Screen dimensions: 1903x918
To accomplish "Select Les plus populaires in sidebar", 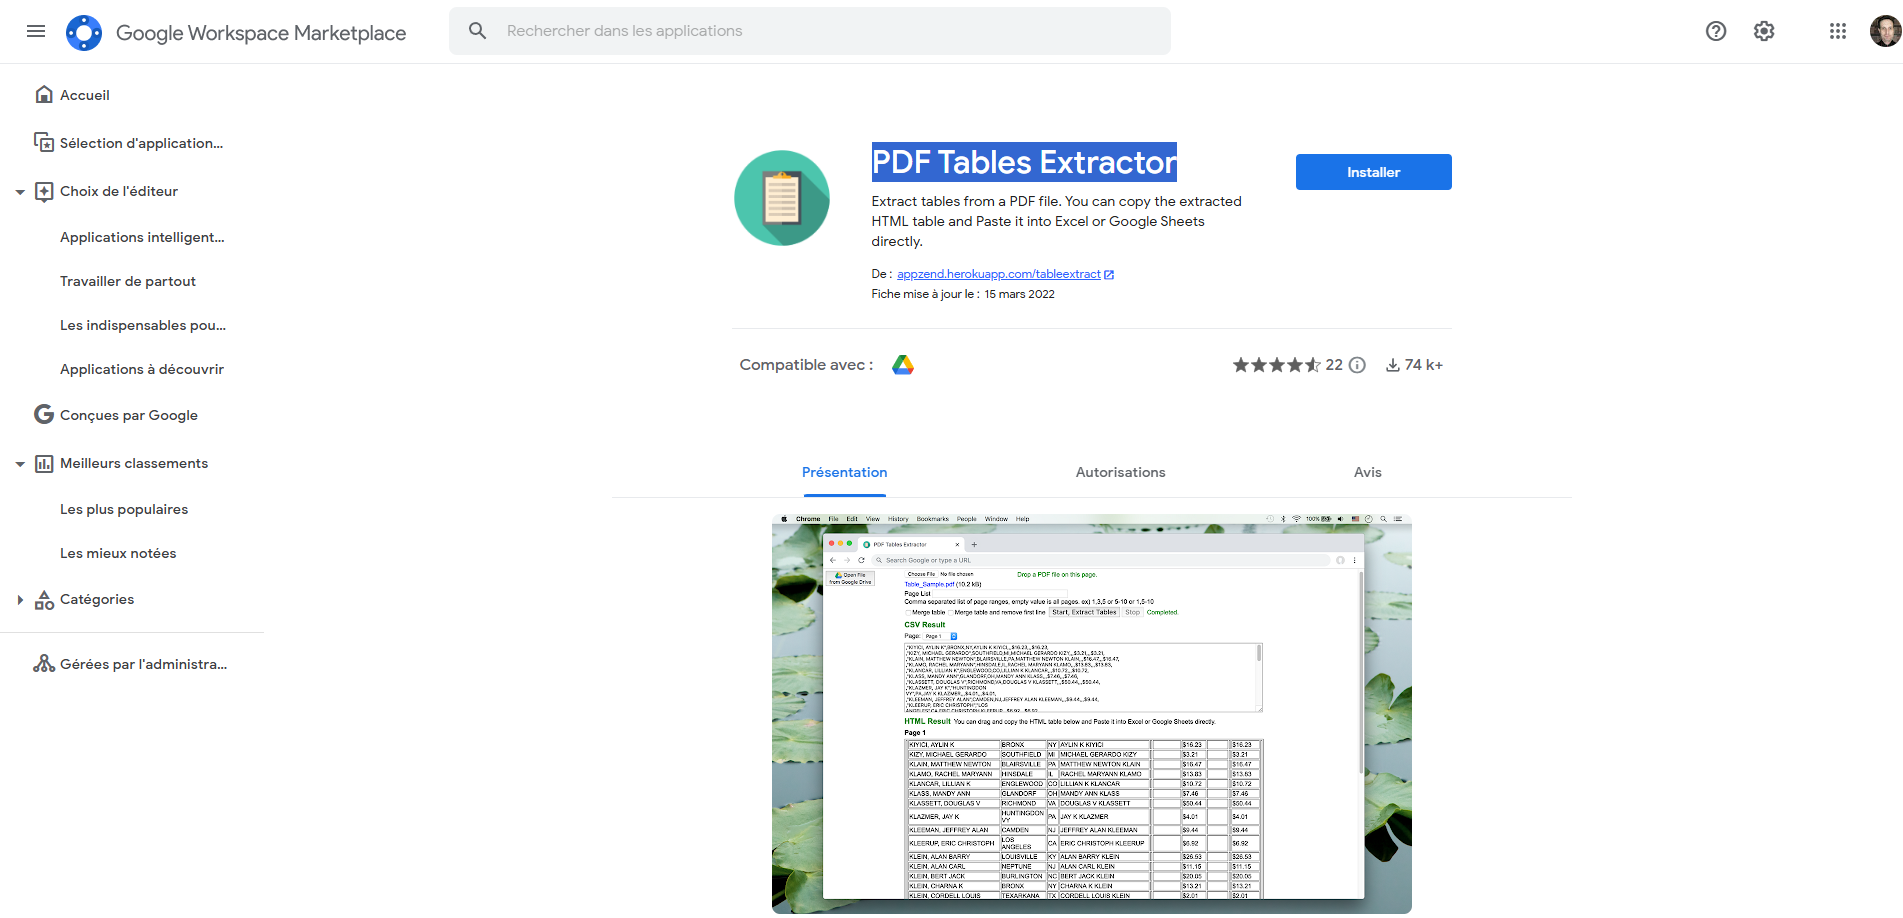I will (124, 509).
